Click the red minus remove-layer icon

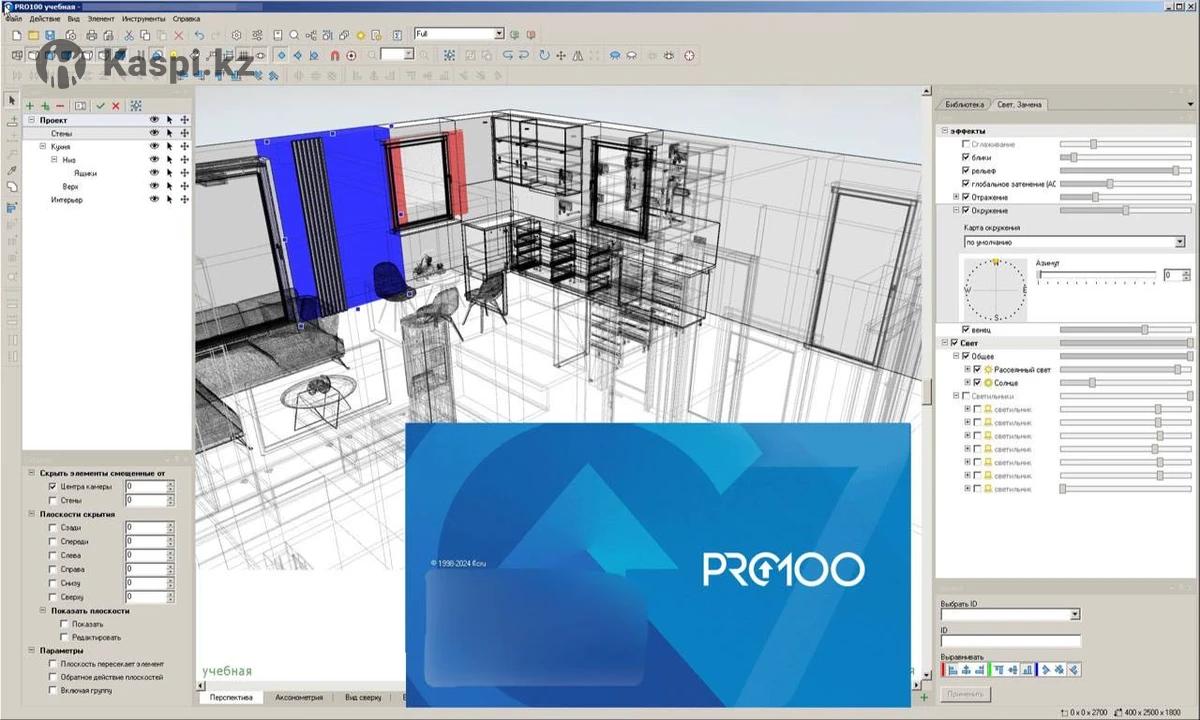coord(60,105)
